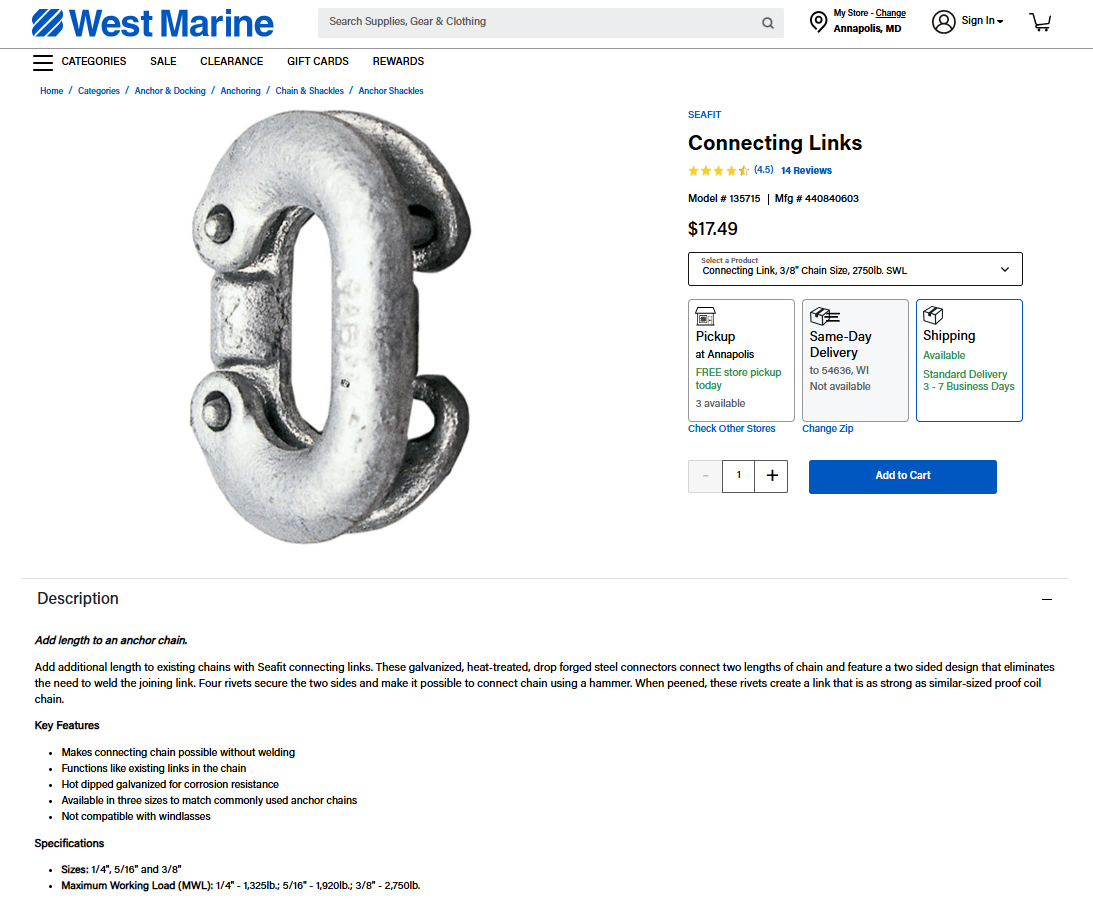Click the user account icon

coord(943,22)
